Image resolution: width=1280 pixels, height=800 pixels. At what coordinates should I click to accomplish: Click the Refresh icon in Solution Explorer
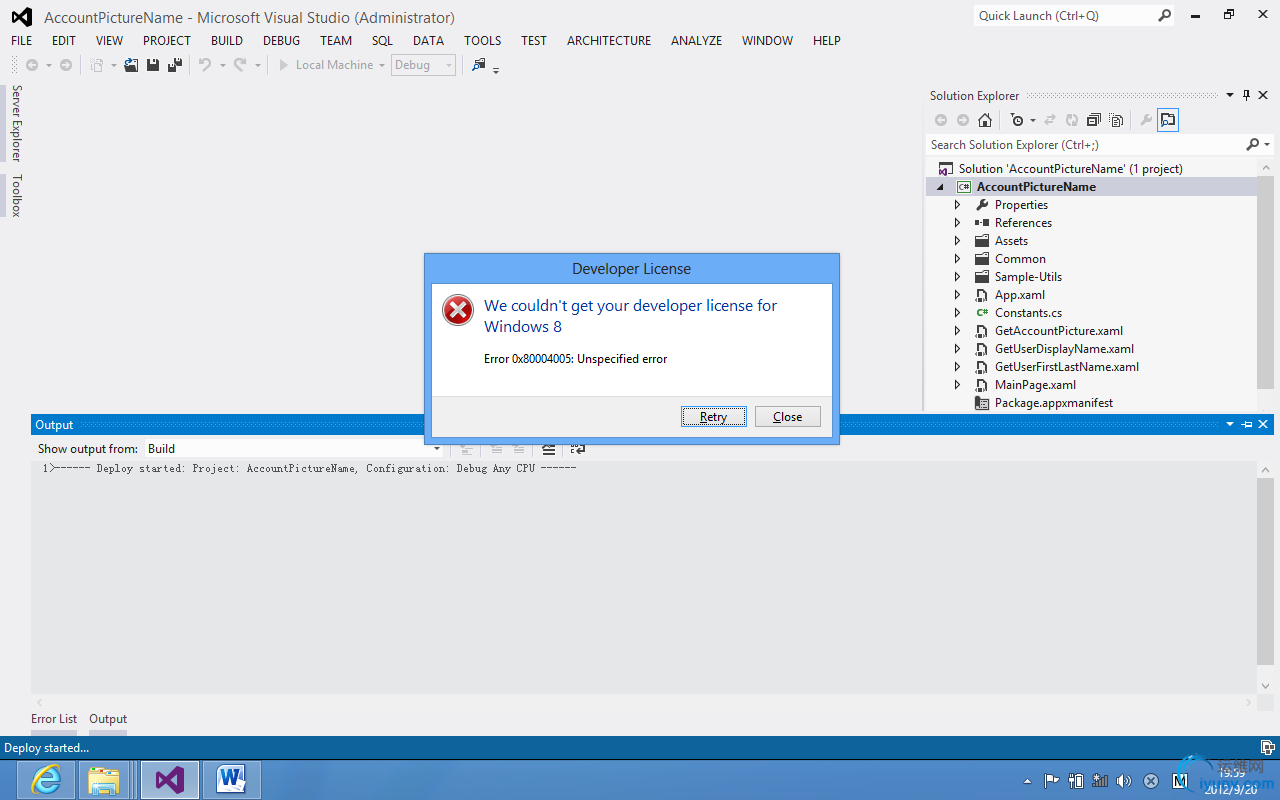click(x=1071, y=120)
